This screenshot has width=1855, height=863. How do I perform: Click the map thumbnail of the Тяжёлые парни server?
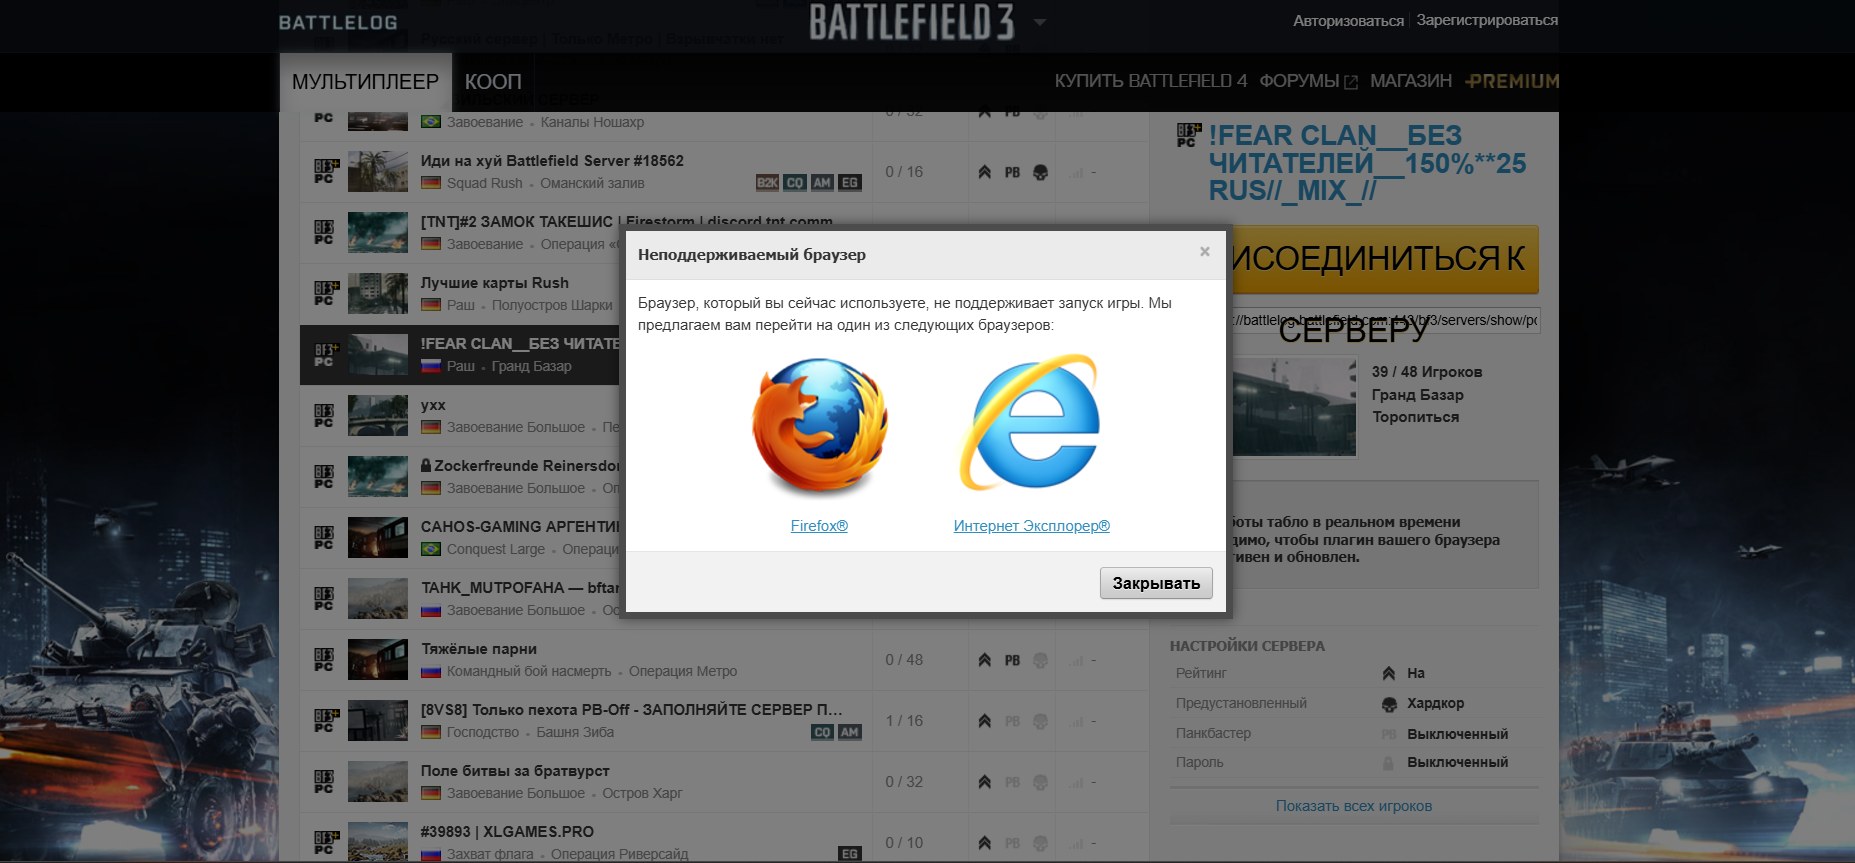click(x=378, y=659)
